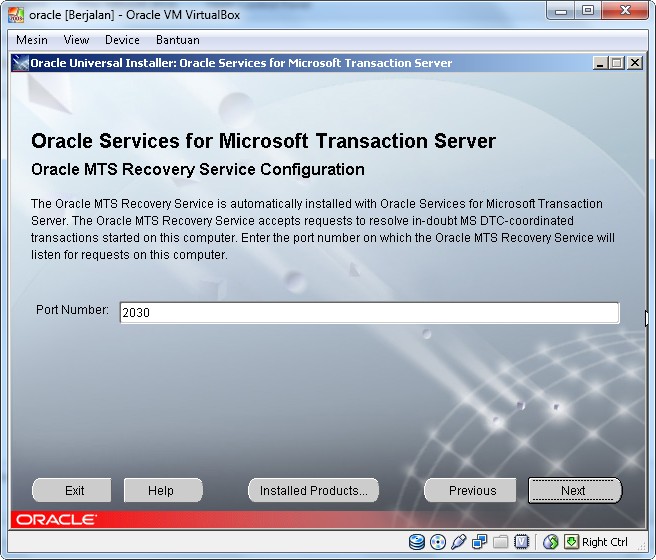This screenshot has height=560, width=656.
Task: Click the Exit button
Action: tap(72, 490)
